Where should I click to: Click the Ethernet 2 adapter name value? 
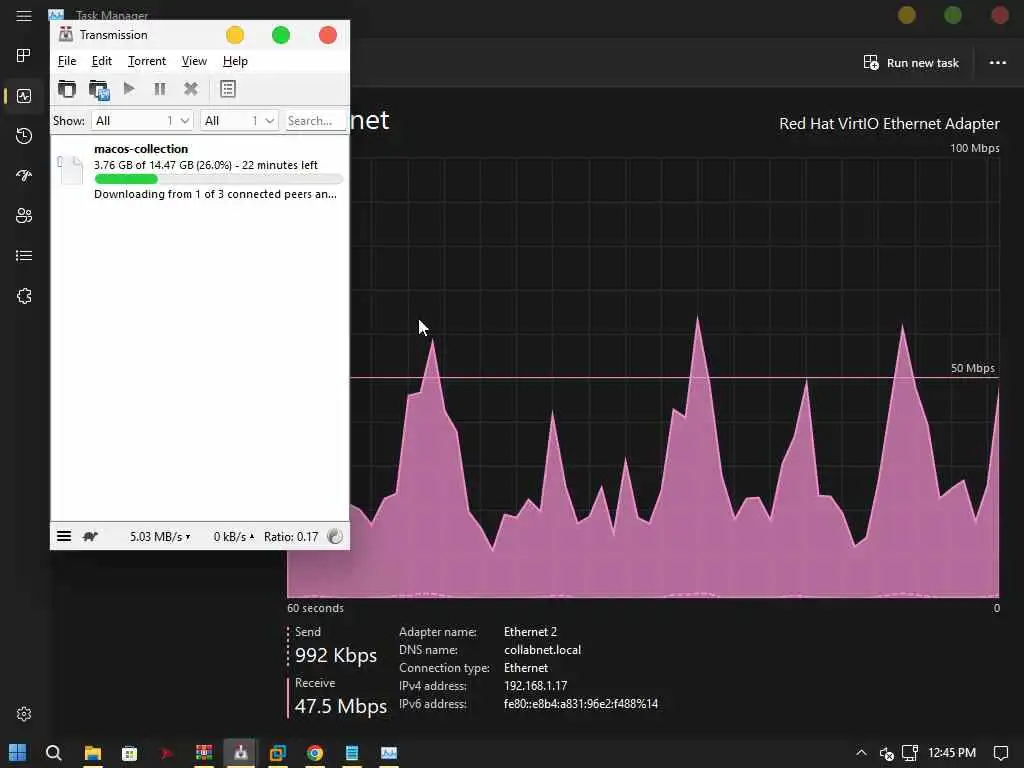pyautogui.click(x=530, y=632)
